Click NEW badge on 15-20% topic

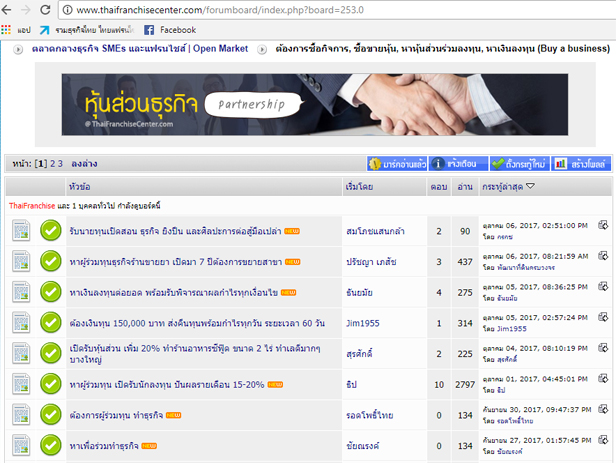point(275,385)
